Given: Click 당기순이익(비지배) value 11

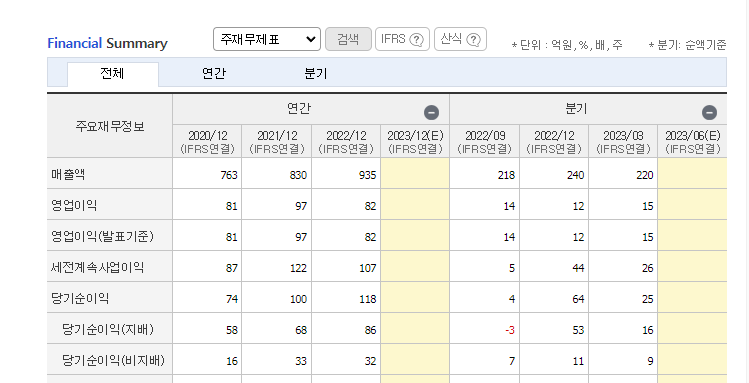Looking at the screenshot, I should click(578, 362).
